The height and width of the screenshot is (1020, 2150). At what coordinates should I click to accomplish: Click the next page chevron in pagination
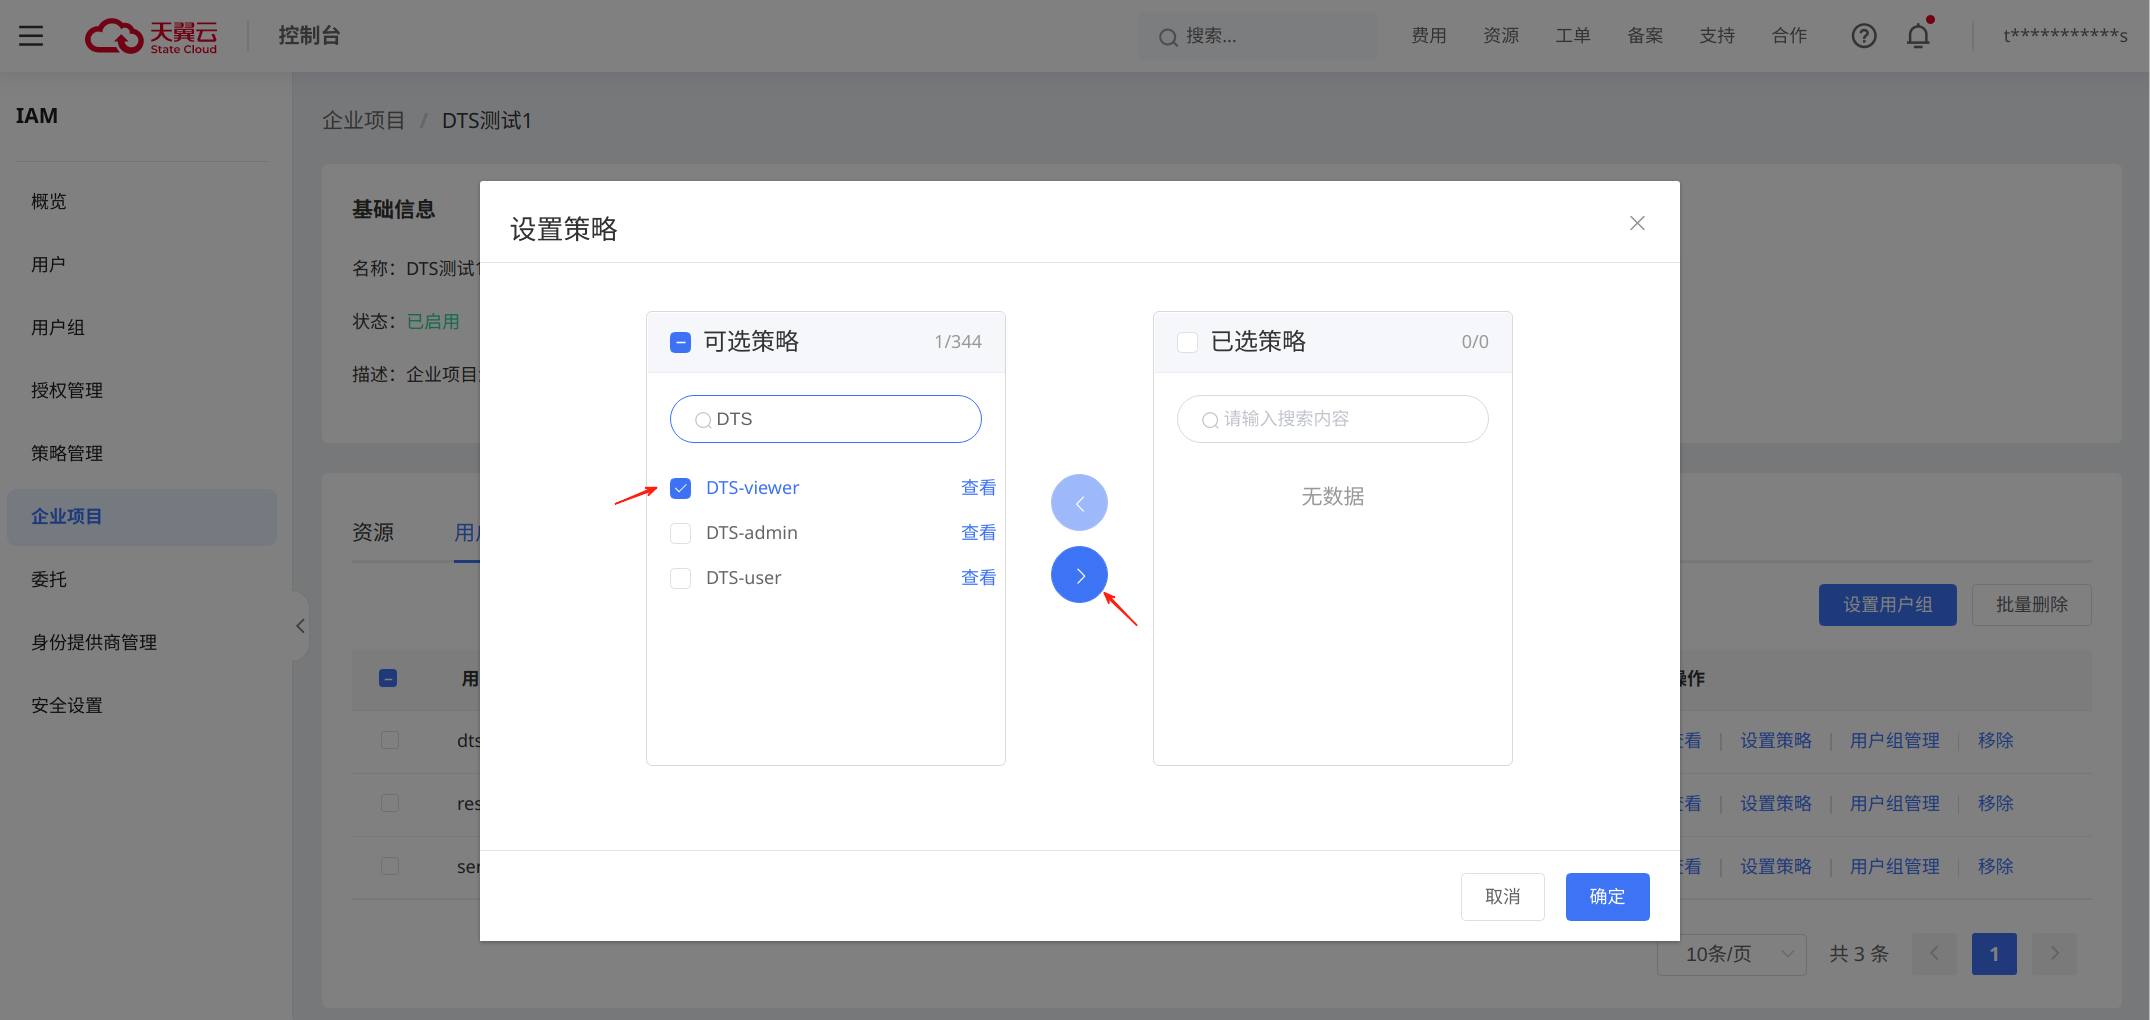coord(2054,954)
